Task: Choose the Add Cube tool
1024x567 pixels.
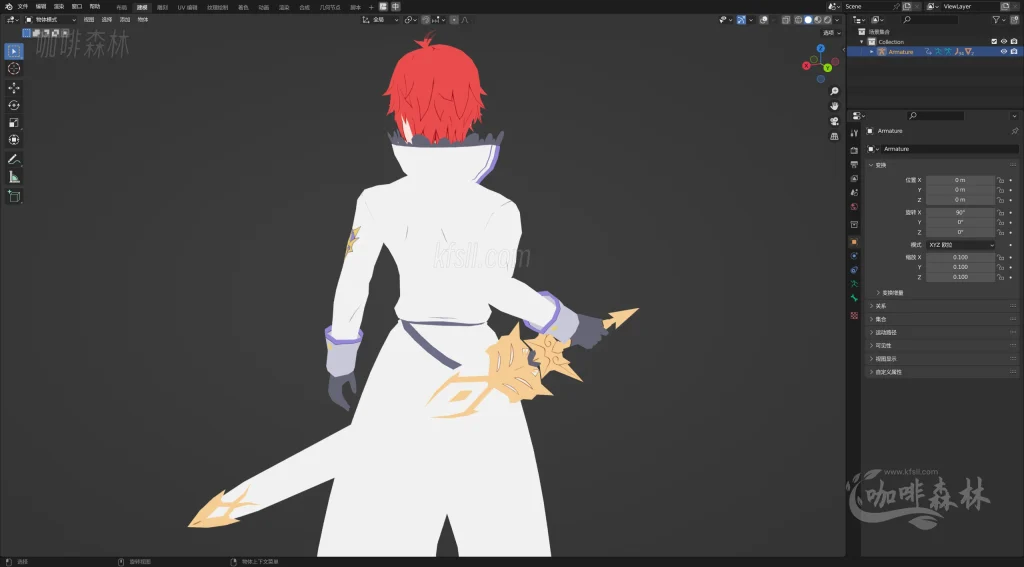Action: coord(14,196)
